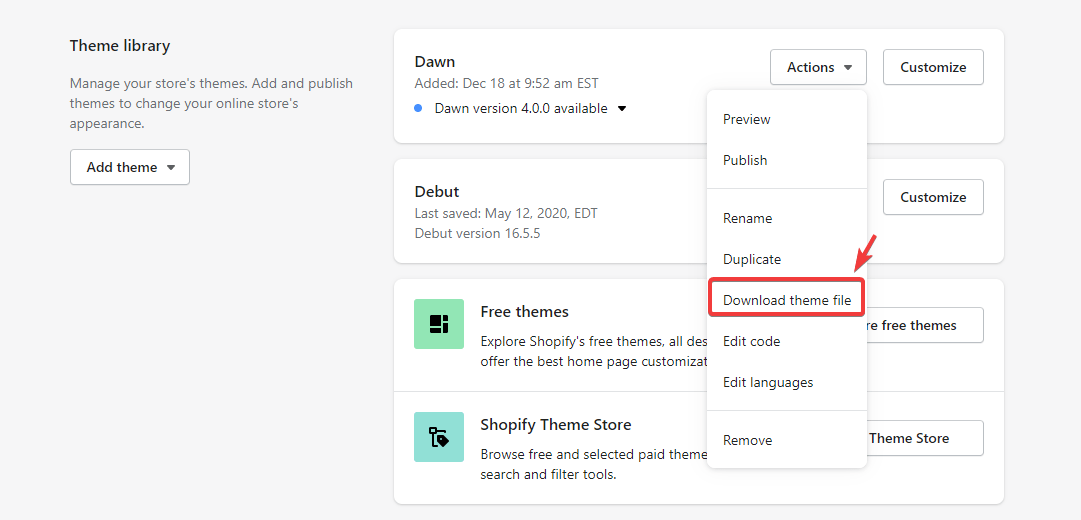This screenshot has height=520, width=1081.
Task: Click Download theme file option
Action: 787,300
